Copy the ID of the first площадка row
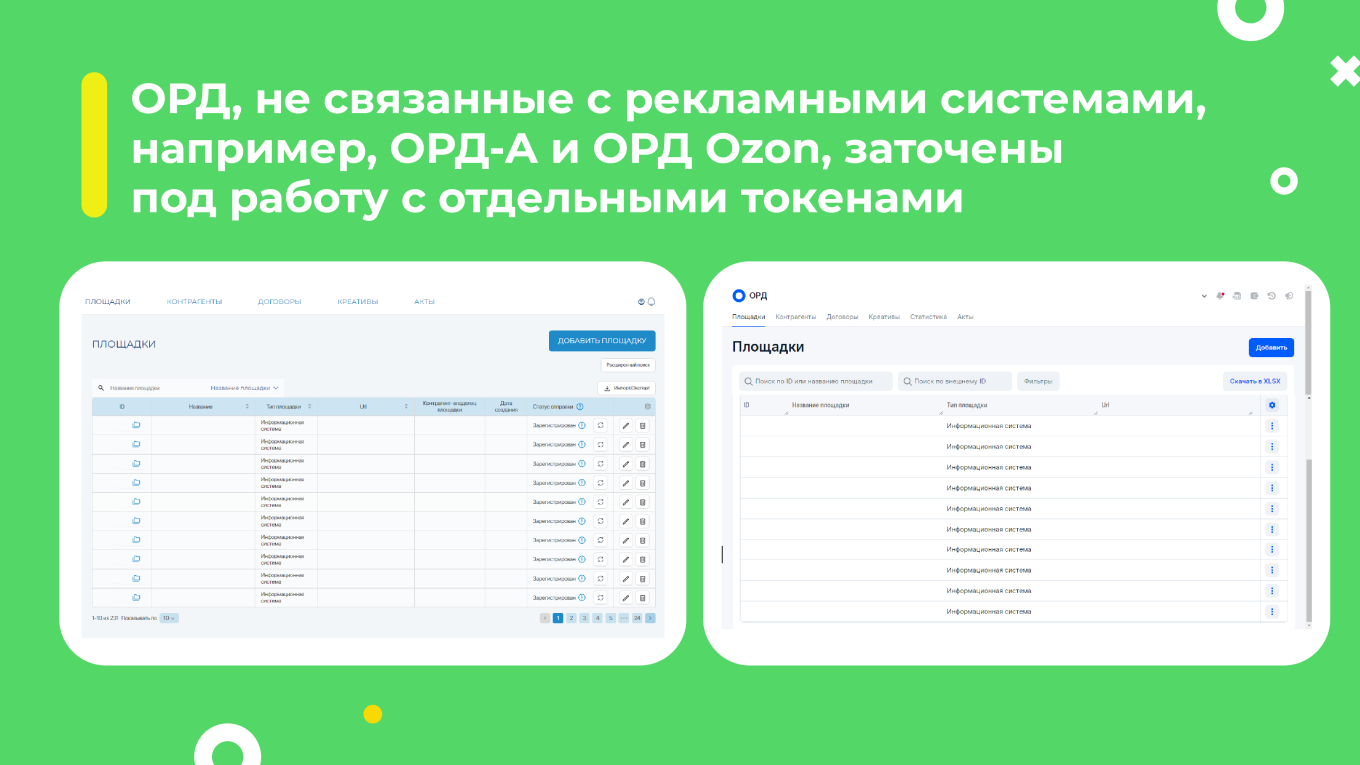The height and width of the screenshot is (765, 1360). coord(136,424)
